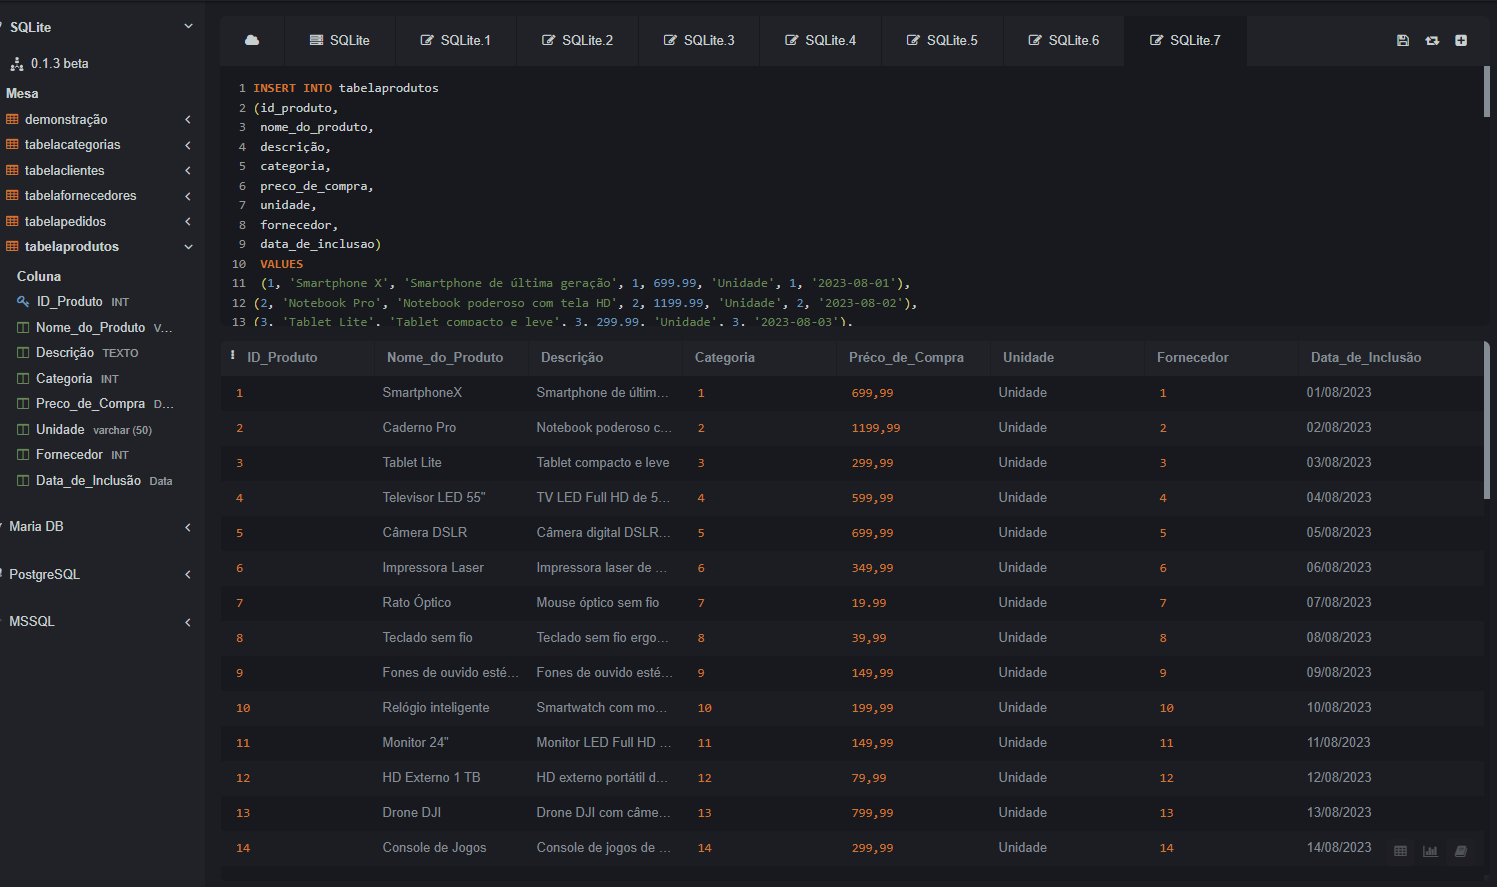Viewport: 1497px width, 887px height.
Task: Click the Relógio inteligente cell
Action: [436, 707]
